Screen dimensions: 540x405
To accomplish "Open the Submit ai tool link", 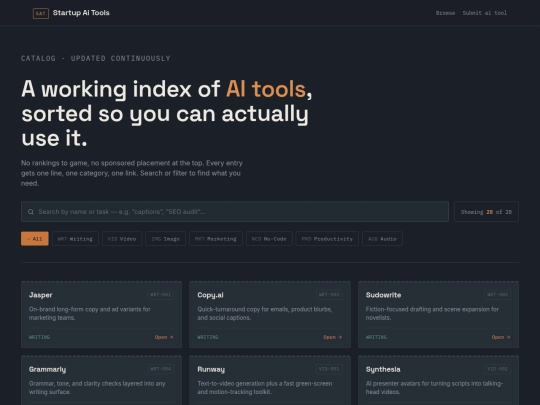I will coord(485,13).
